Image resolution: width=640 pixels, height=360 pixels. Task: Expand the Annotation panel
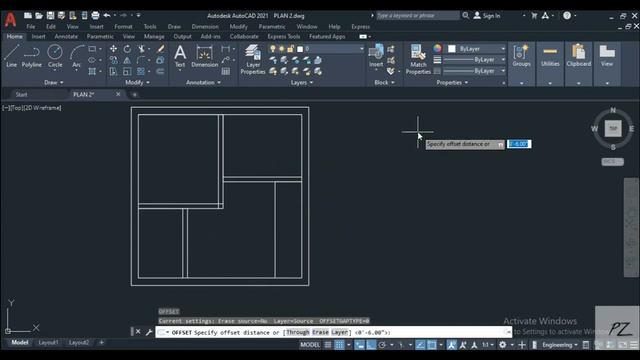click(203, 82)
